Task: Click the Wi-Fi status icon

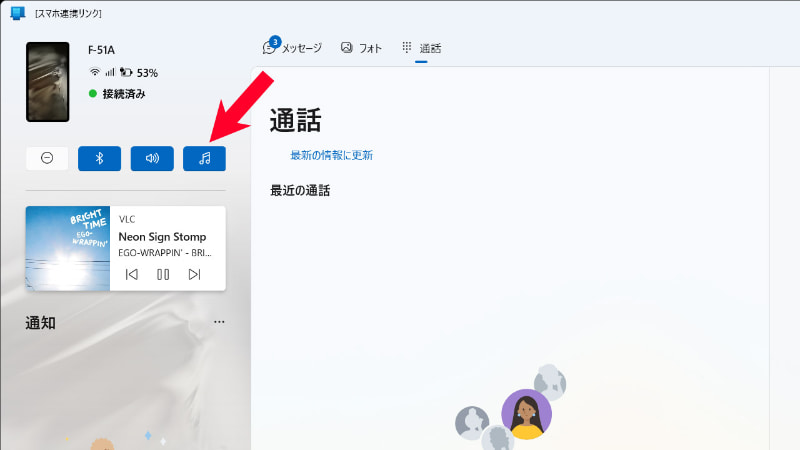Action: pos(94,72)
